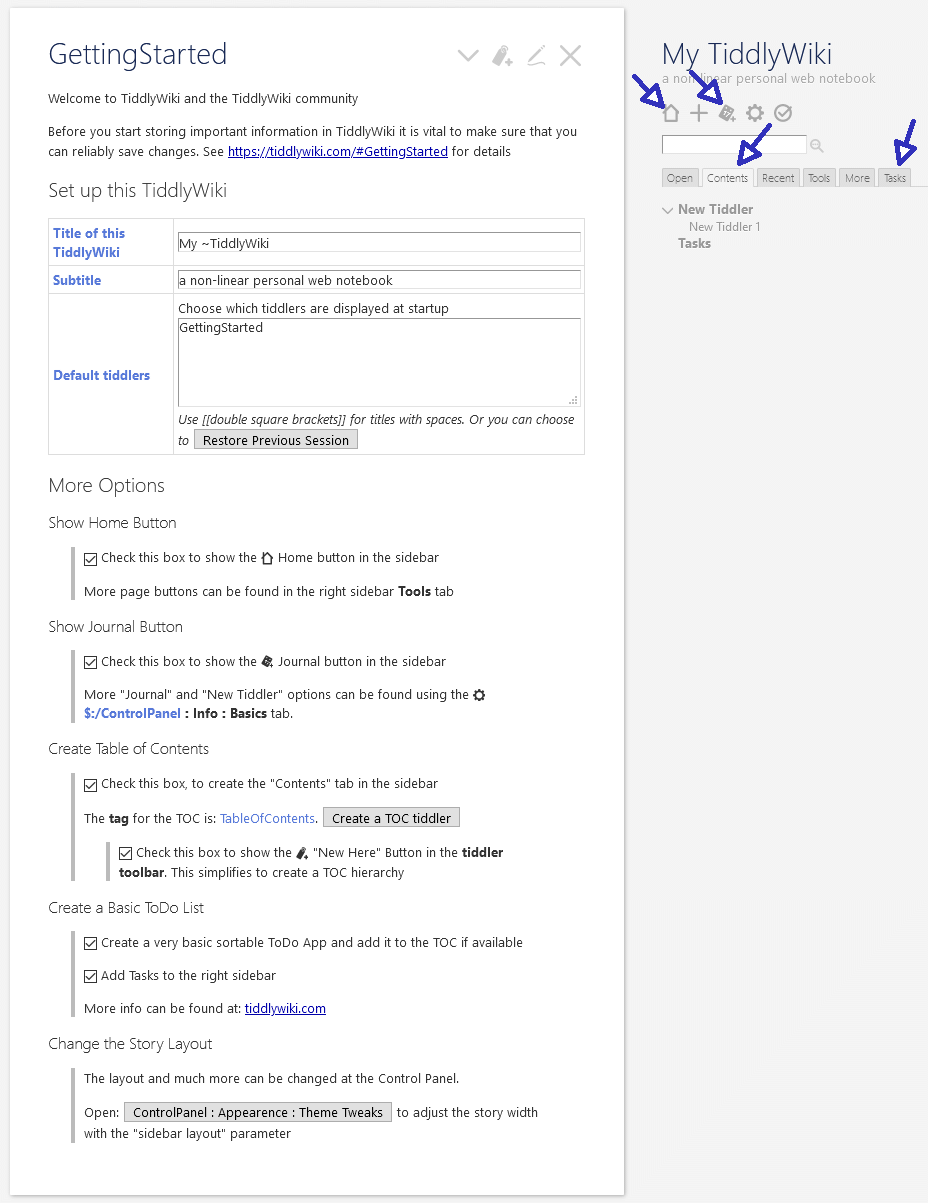Uncheck create basic ToDo App checkbox
The height and width of the screenshot is (1203, 928).
pyautogui.click(x=91, y=943)
